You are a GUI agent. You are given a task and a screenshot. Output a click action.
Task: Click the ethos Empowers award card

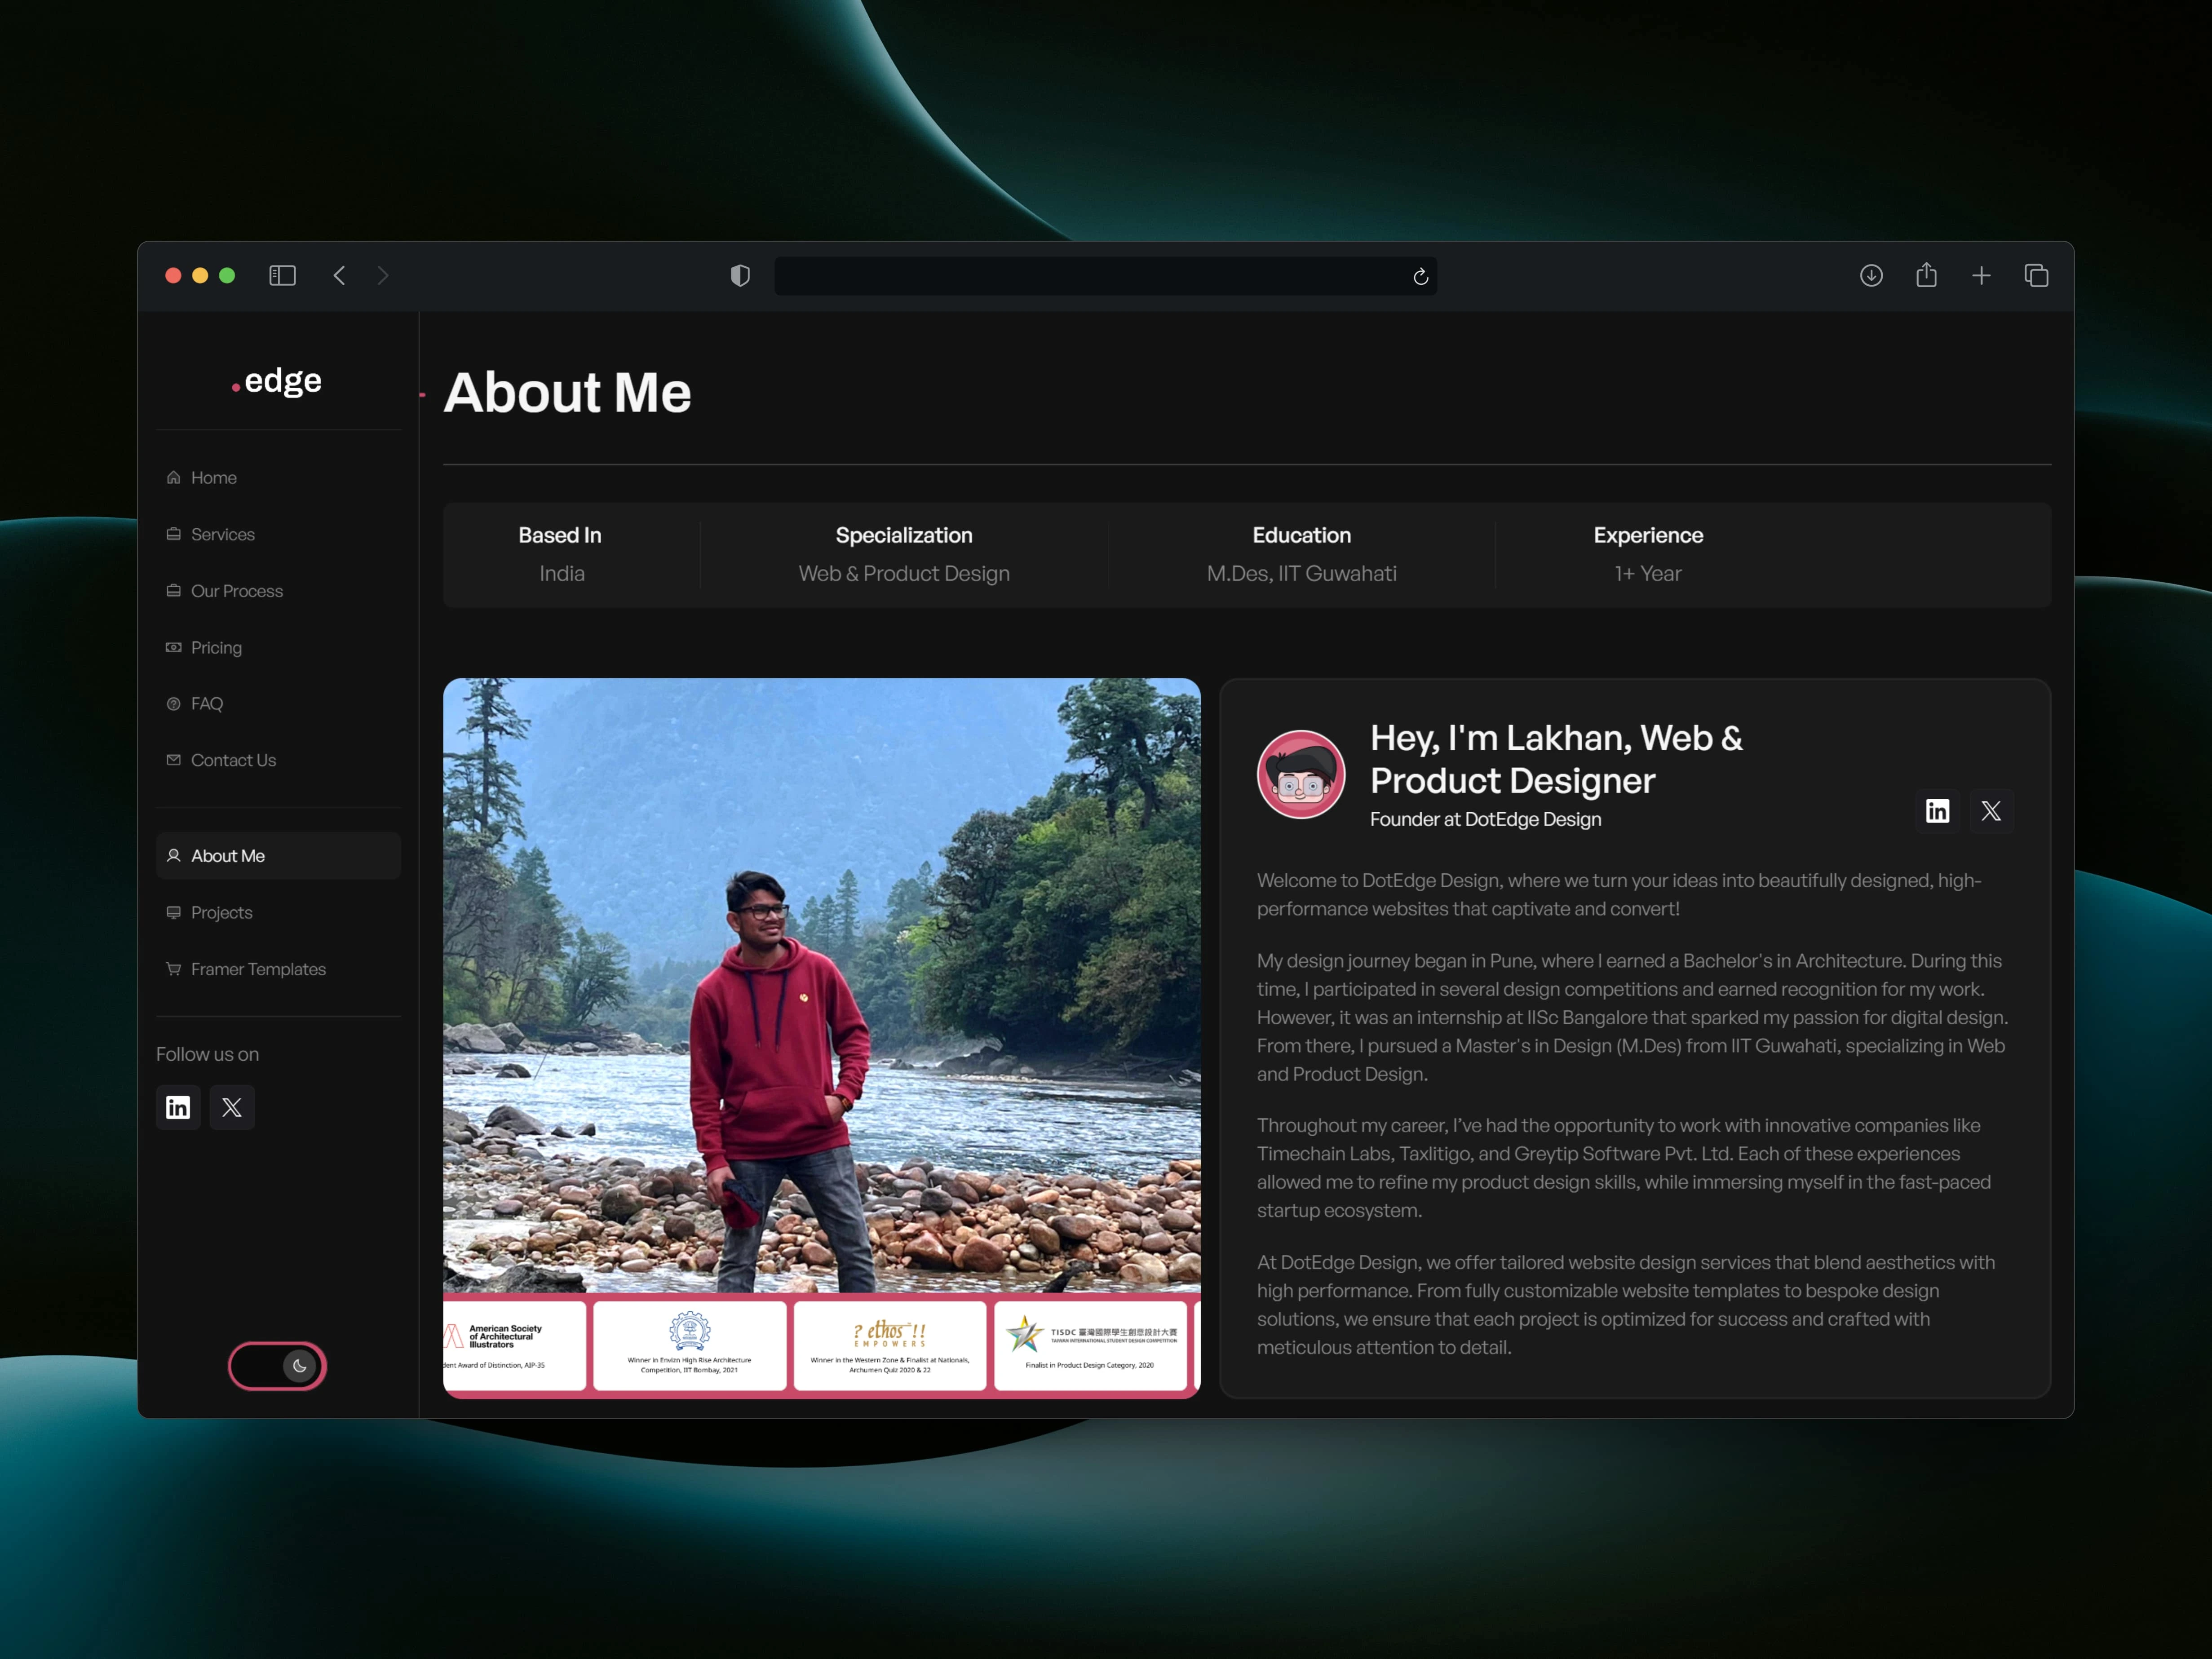click(889, 1345)
